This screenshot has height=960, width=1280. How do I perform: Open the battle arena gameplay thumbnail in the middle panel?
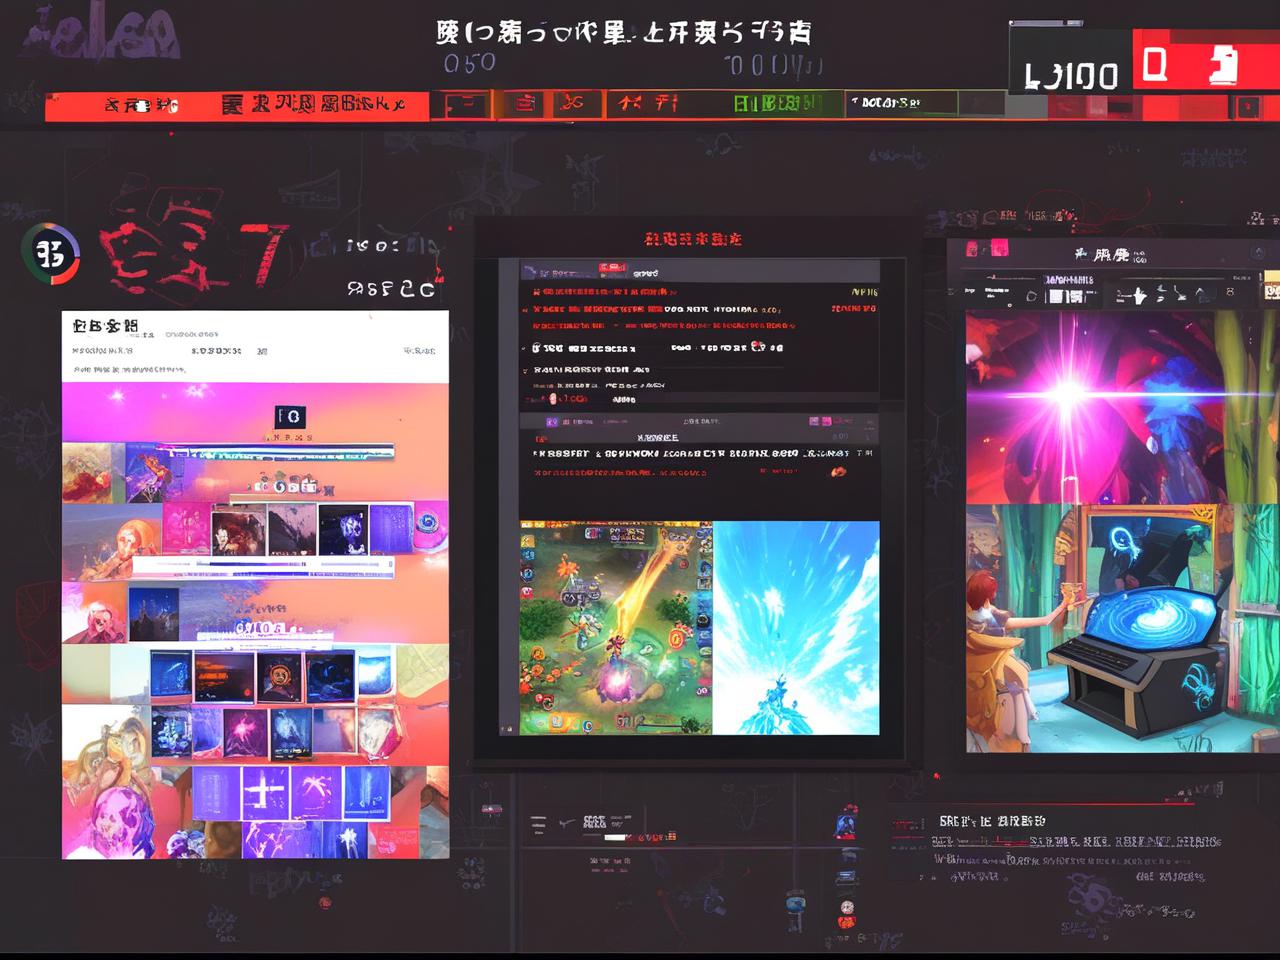click(x=615, y=628)
